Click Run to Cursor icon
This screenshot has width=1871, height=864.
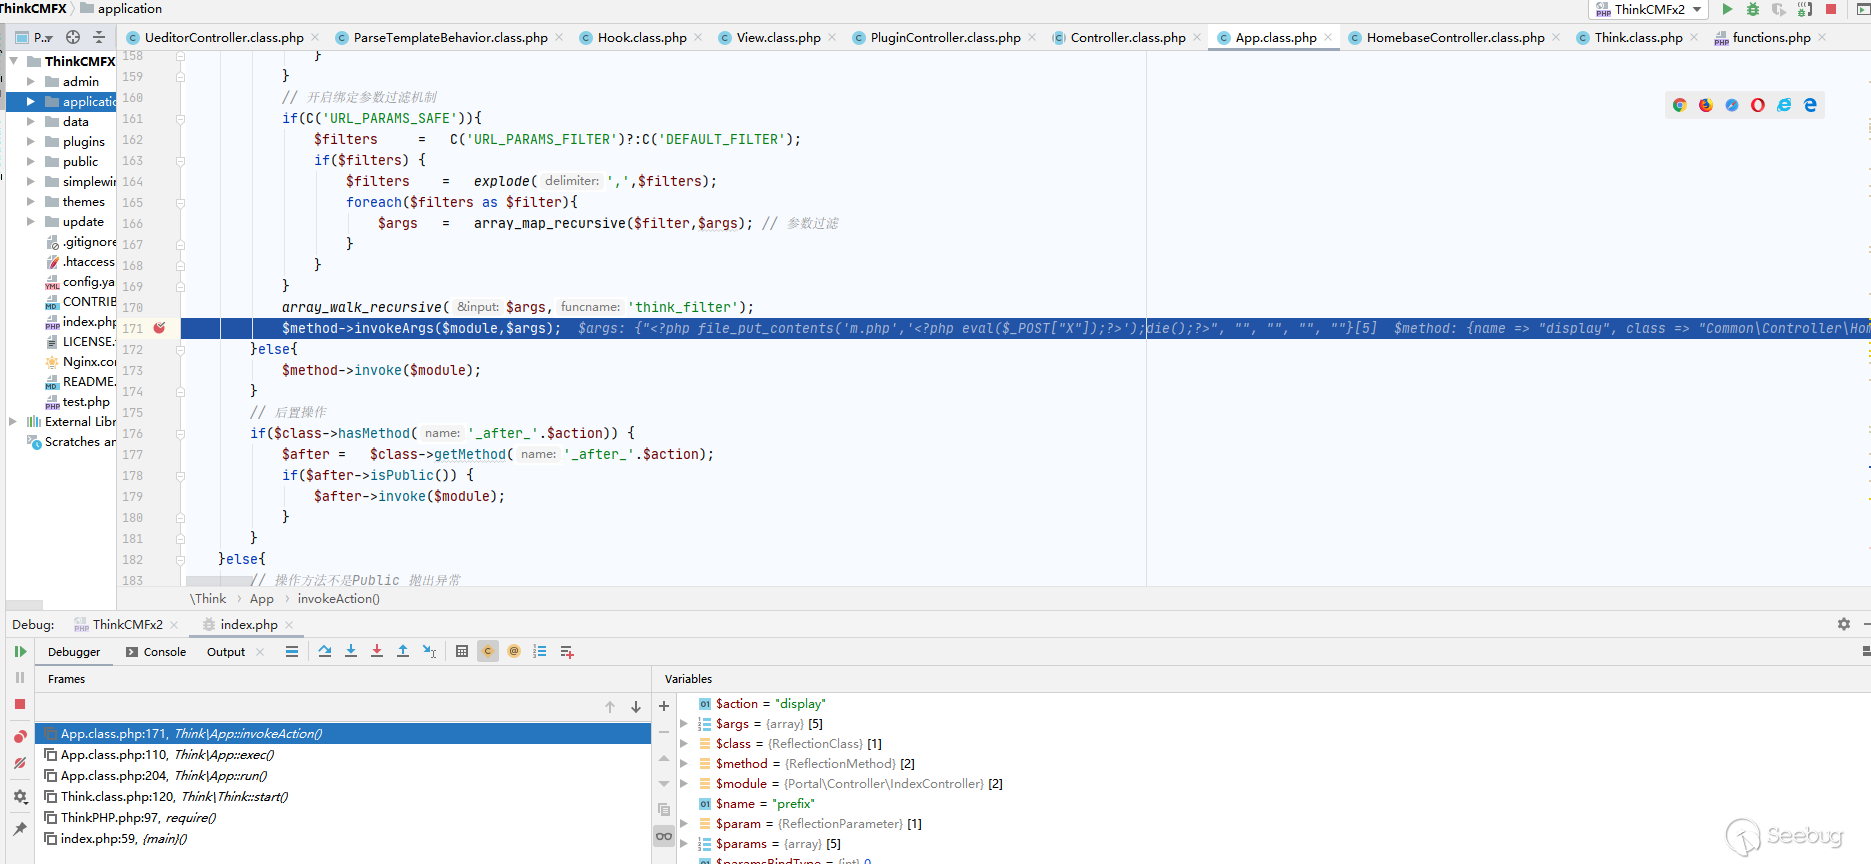[429, 651]
